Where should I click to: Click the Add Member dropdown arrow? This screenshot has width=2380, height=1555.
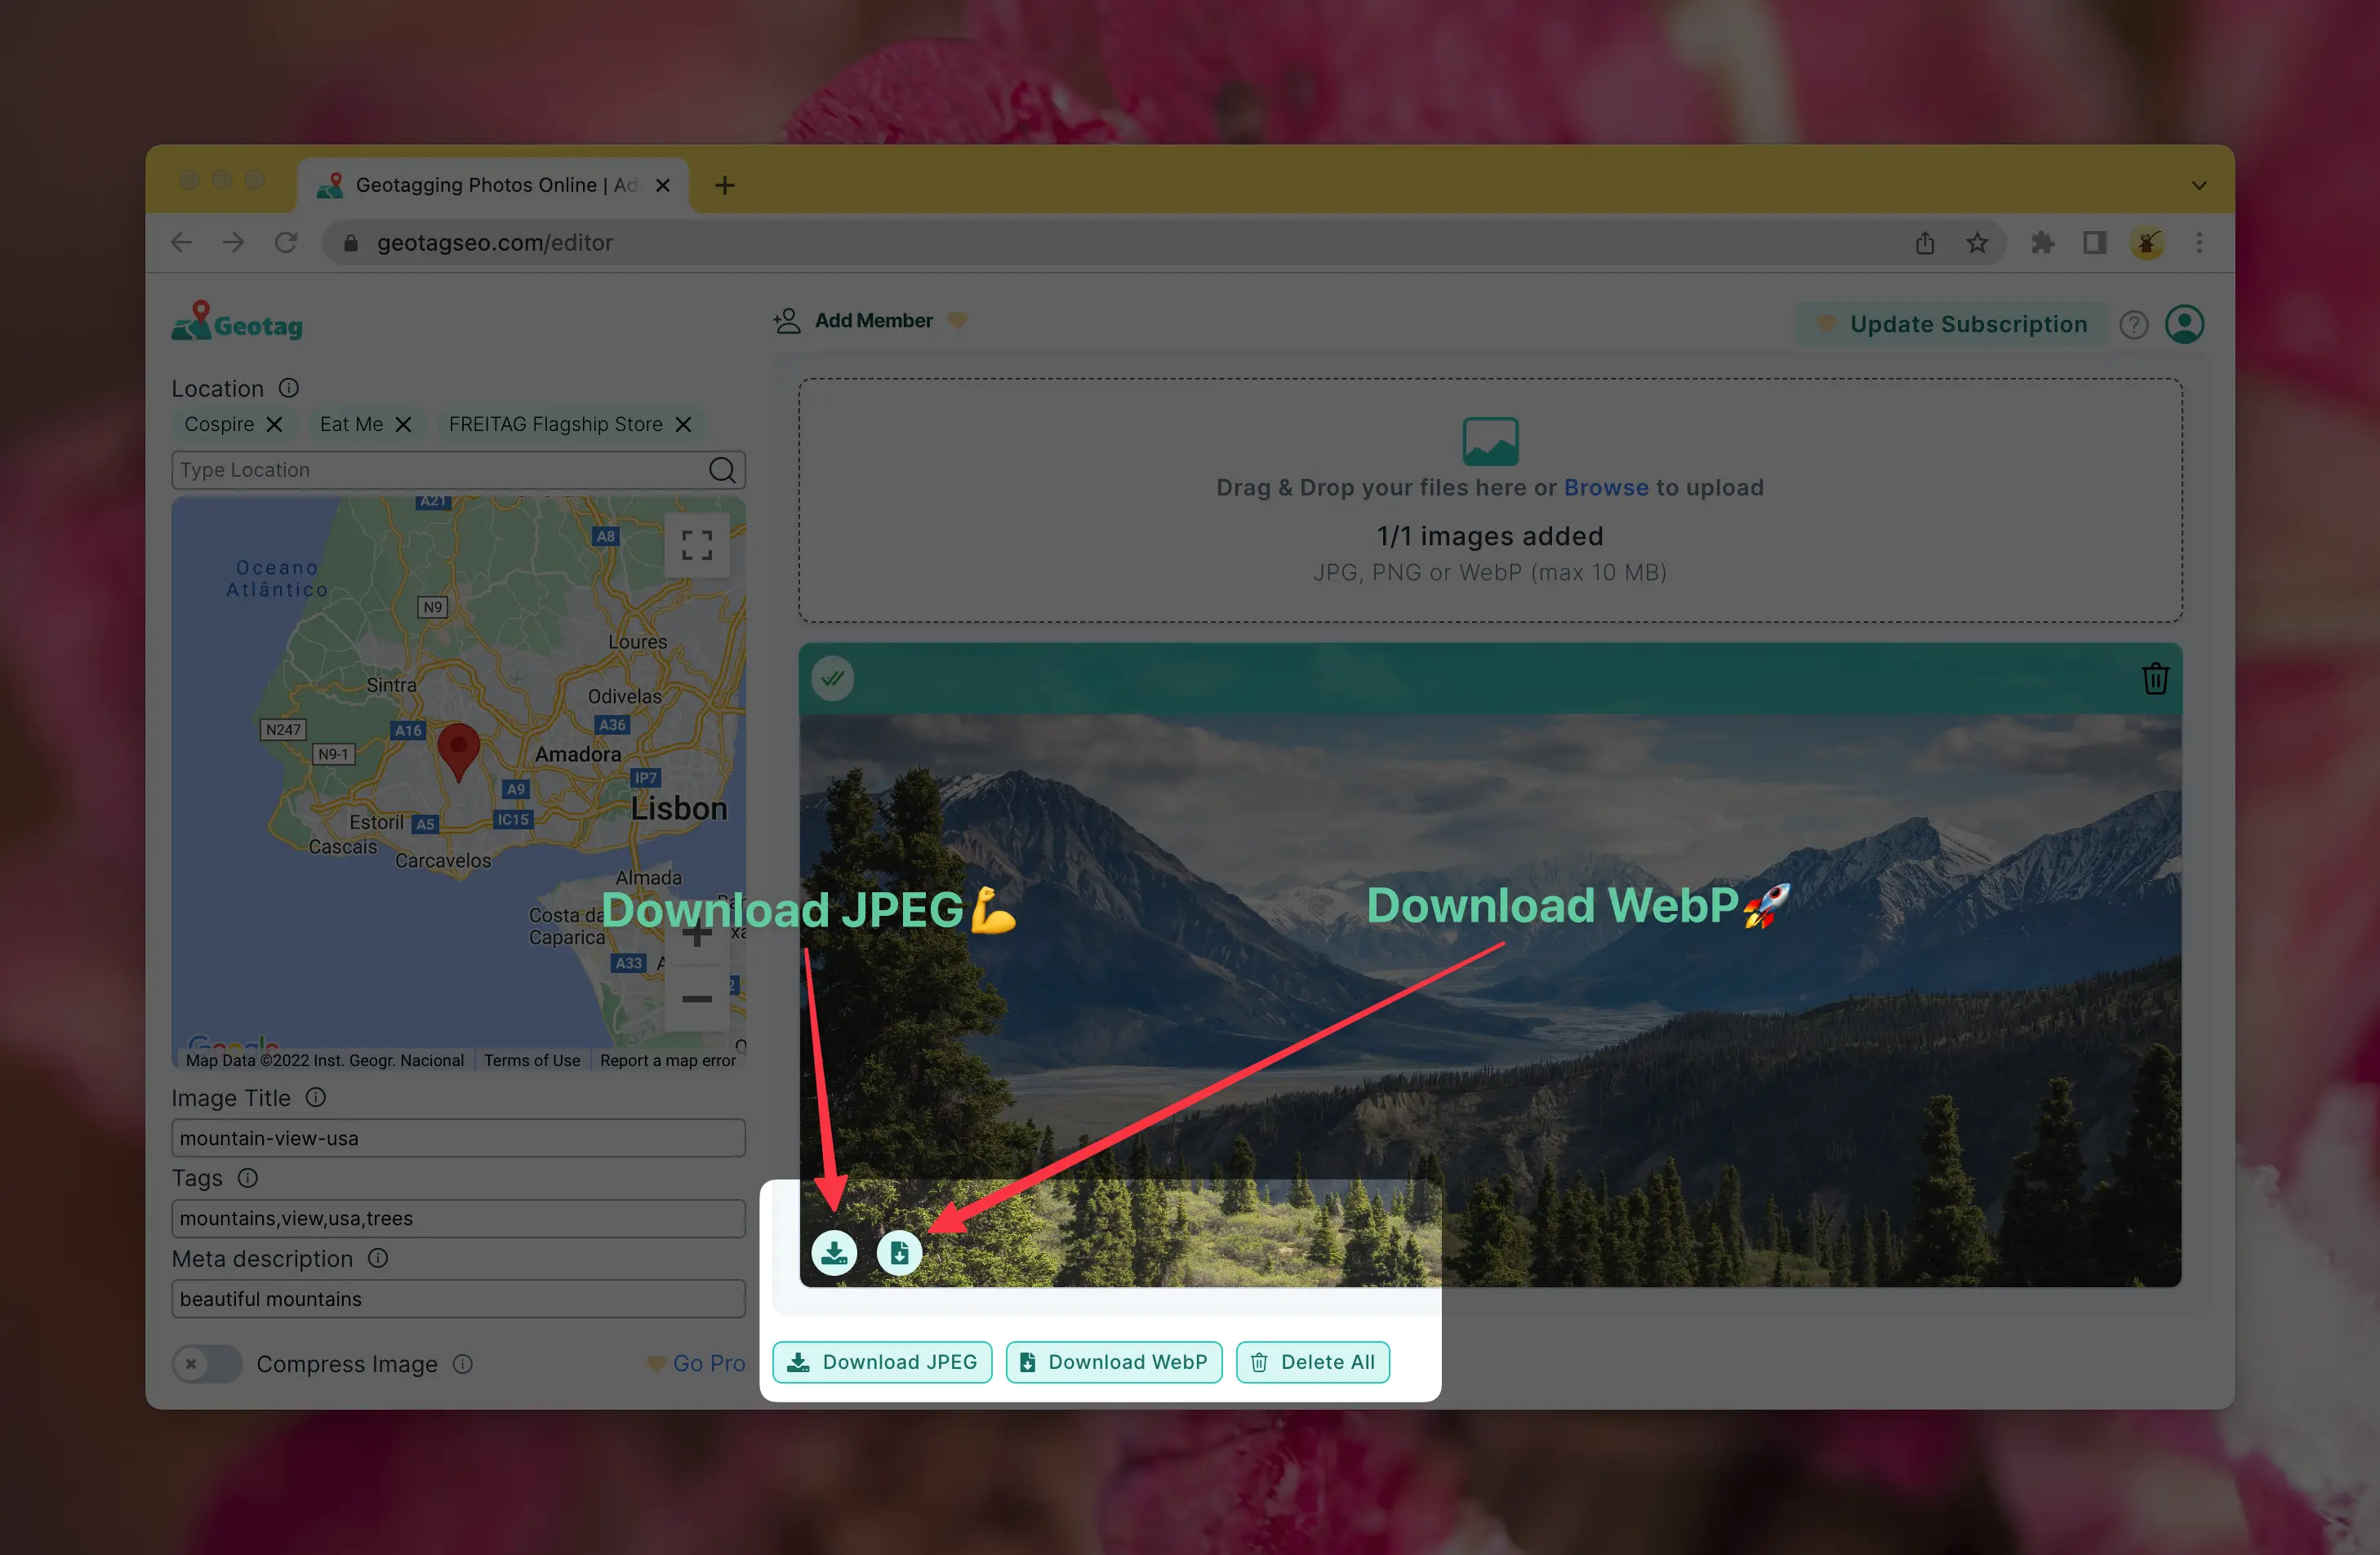coord(960,319)
